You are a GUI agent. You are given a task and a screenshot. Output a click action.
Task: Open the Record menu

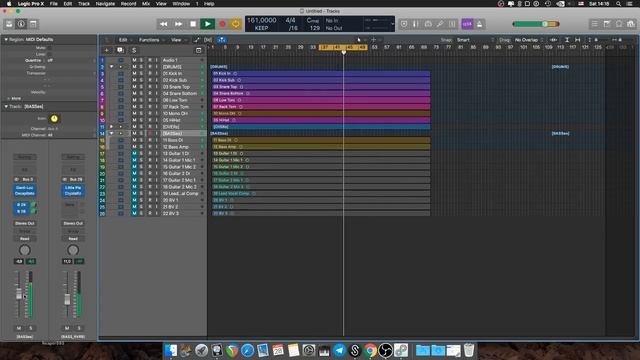128,4
